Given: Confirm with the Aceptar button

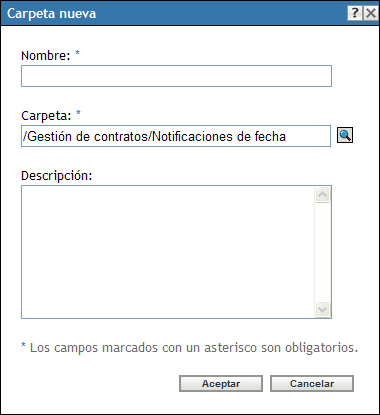Looking at the screenshot, I should pyautogui.click(x=221, y=384).
